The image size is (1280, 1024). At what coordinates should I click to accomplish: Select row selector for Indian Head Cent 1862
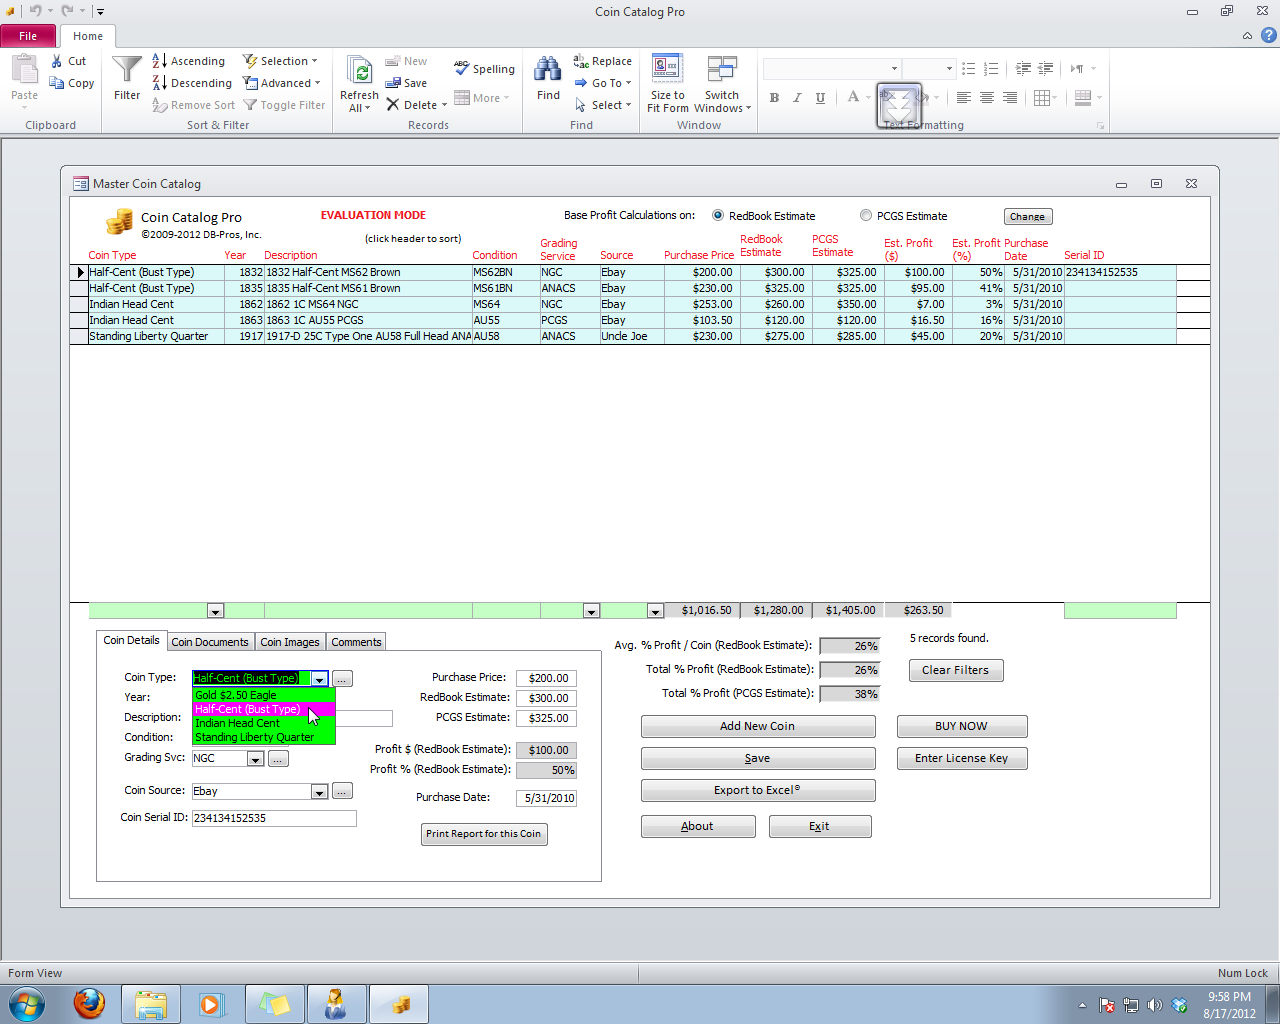pyautogui.click(x=79, y=304)
